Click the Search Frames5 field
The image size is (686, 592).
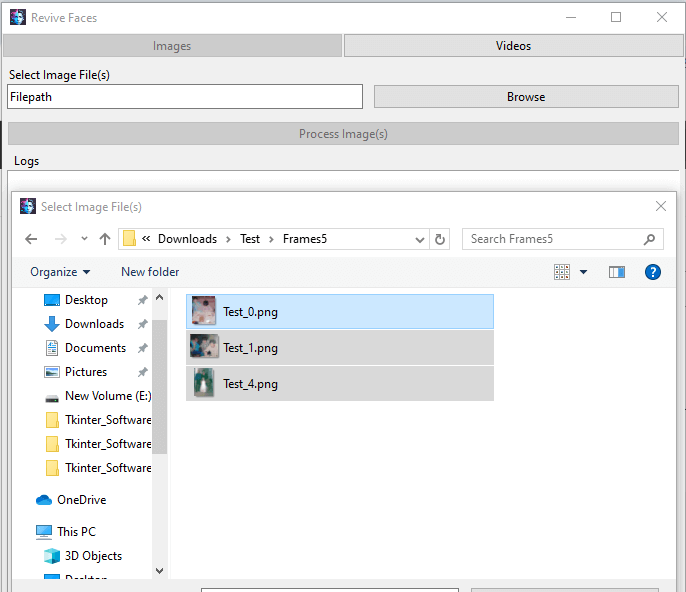(555, 239)
